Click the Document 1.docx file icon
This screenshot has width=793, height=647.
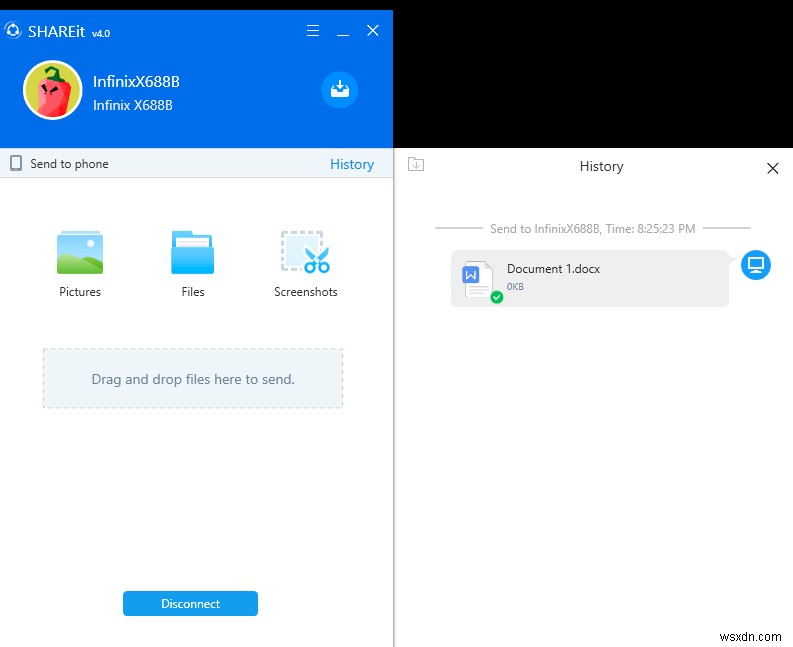click(478, 280)
